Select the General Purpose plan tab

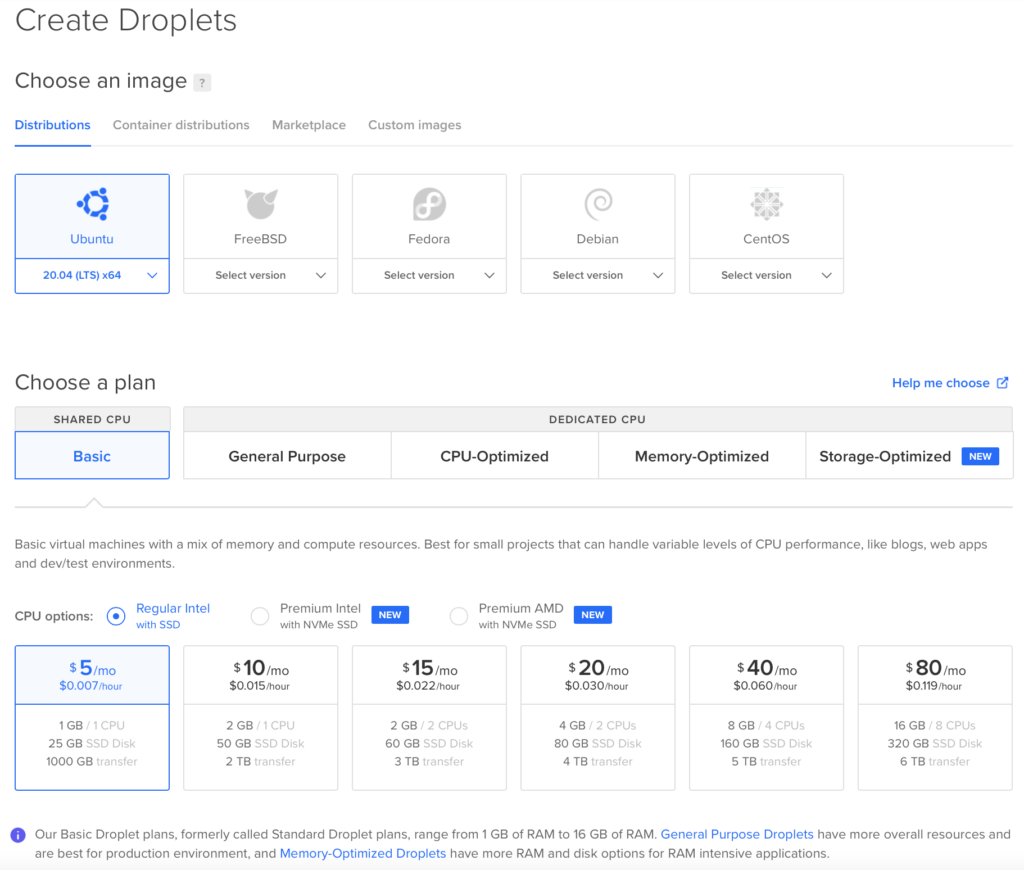(287, 456)
